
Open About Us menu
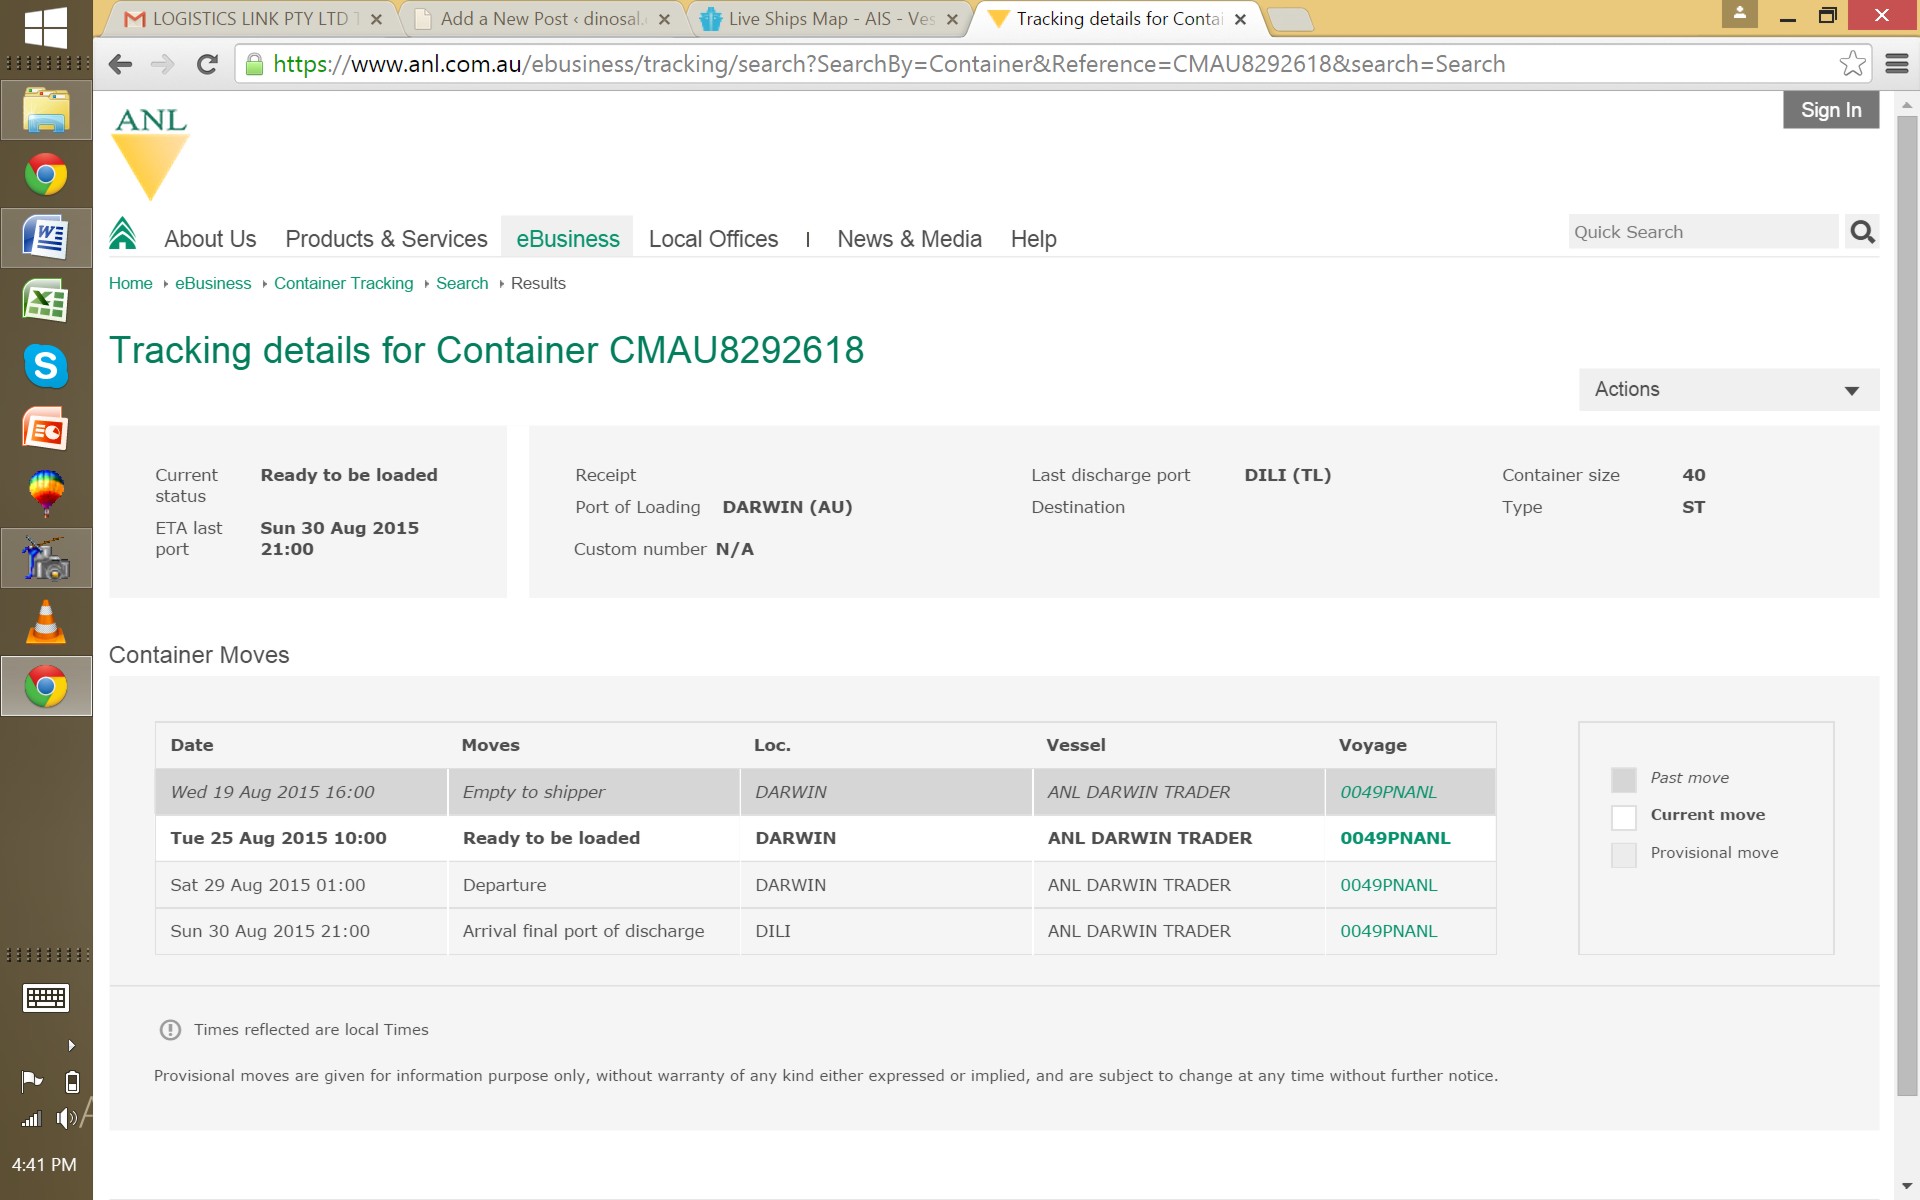tap(210, 239)
